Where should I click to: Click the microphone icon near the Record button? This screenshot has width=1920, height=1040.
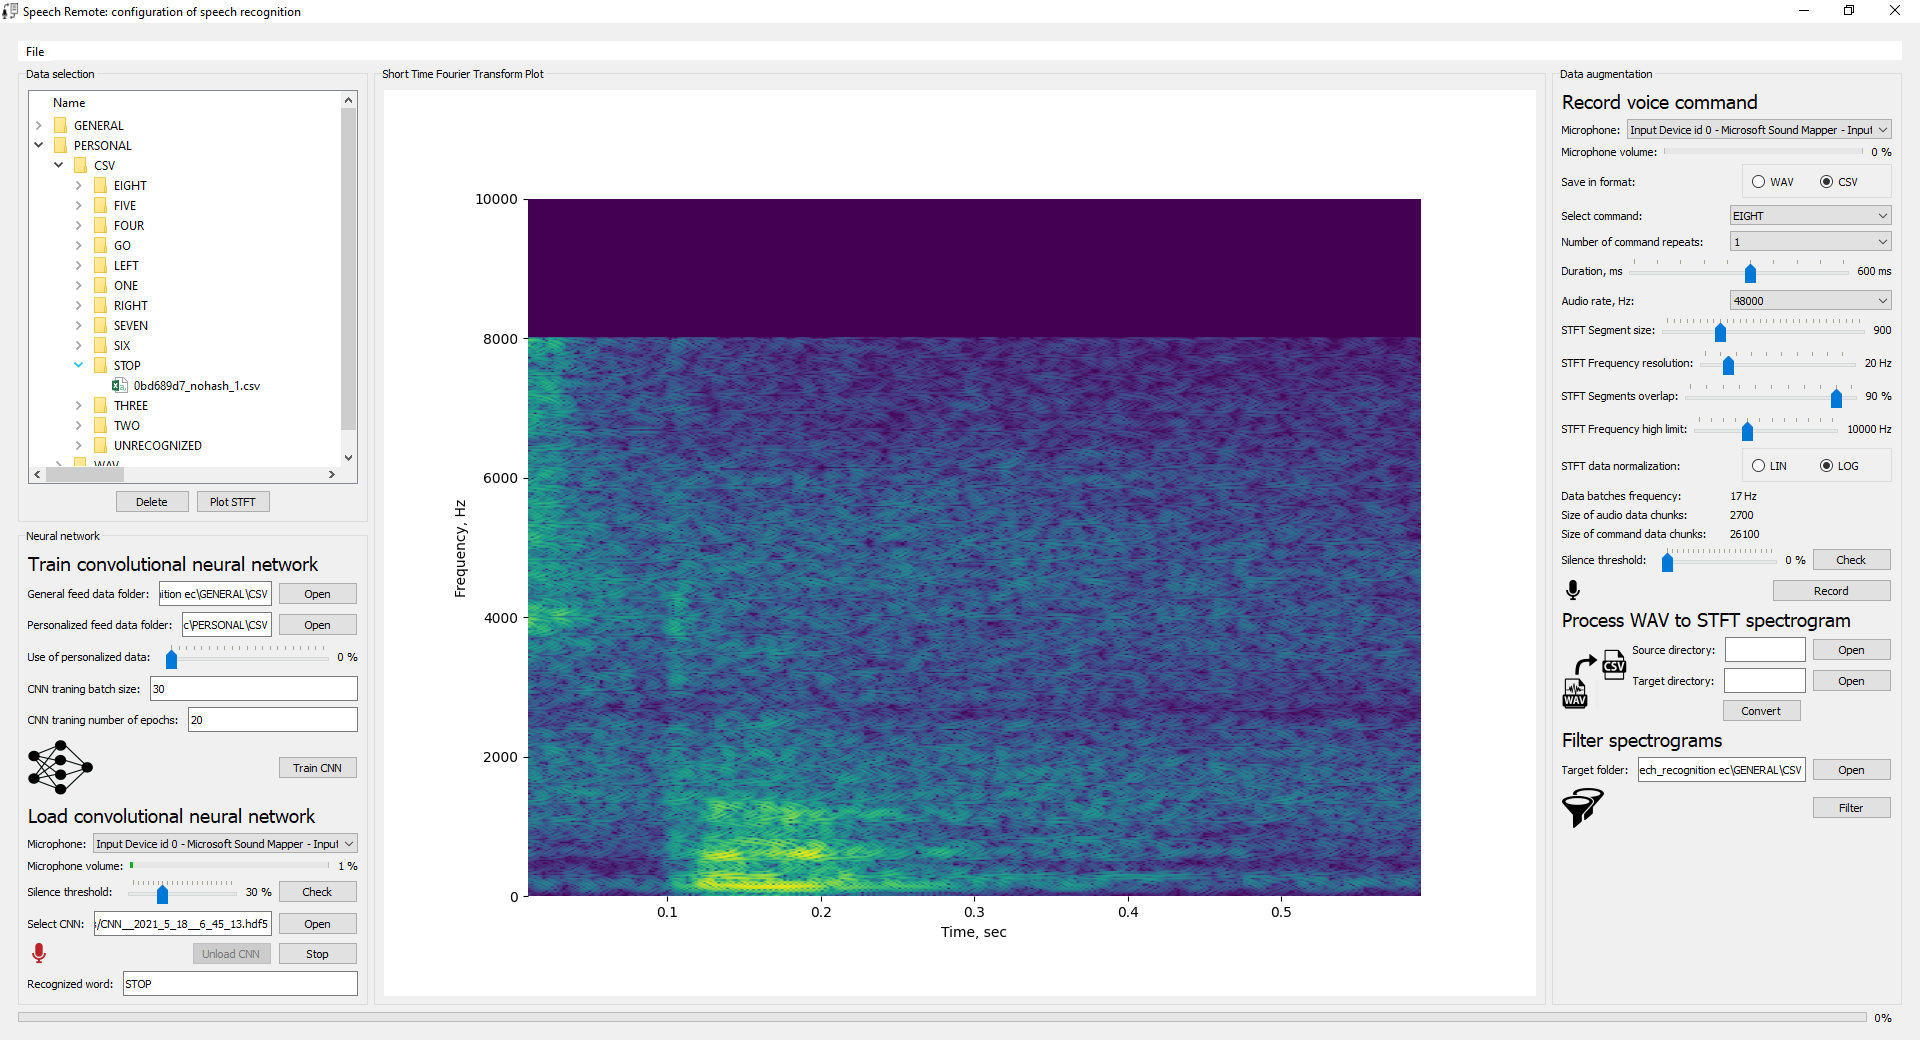1571,590
